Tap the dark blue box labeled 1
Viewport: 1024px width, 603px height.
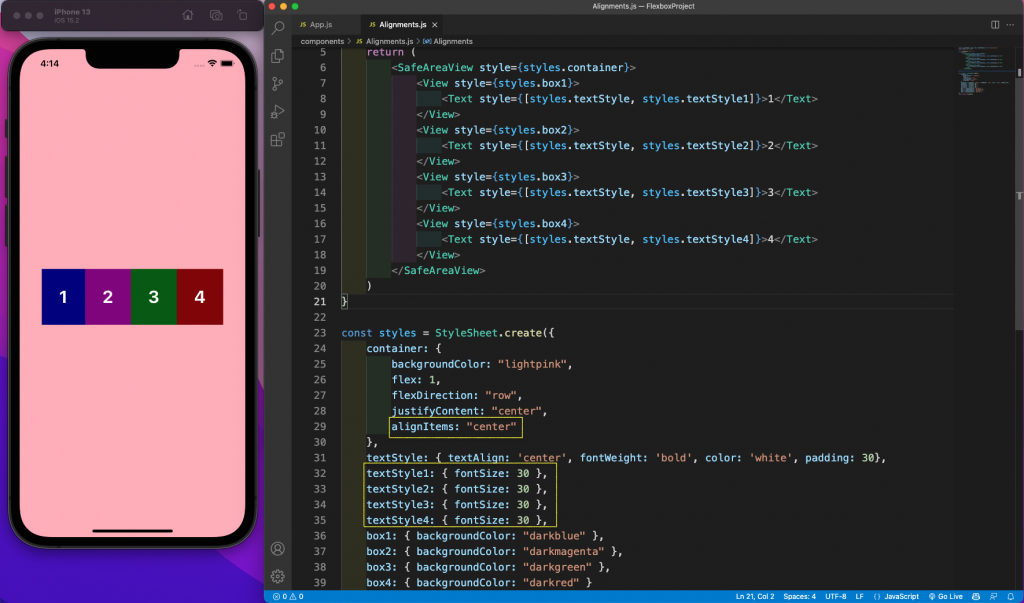(x=63, y=297)
